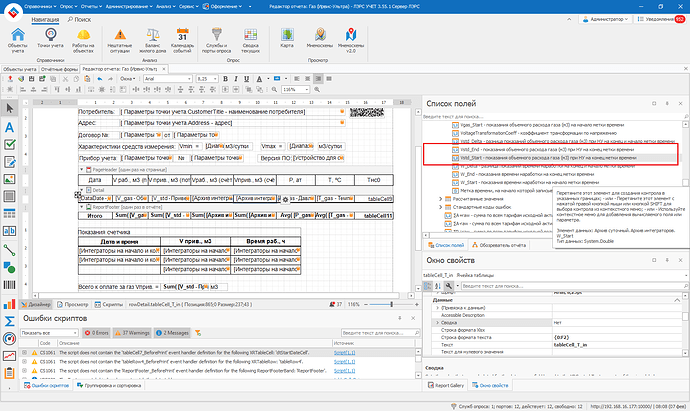This screenshot has height=411, width=690.
Task: Open Нештатные ситуации warning icon
Action: pyautogui.click(x=120, y=40)
